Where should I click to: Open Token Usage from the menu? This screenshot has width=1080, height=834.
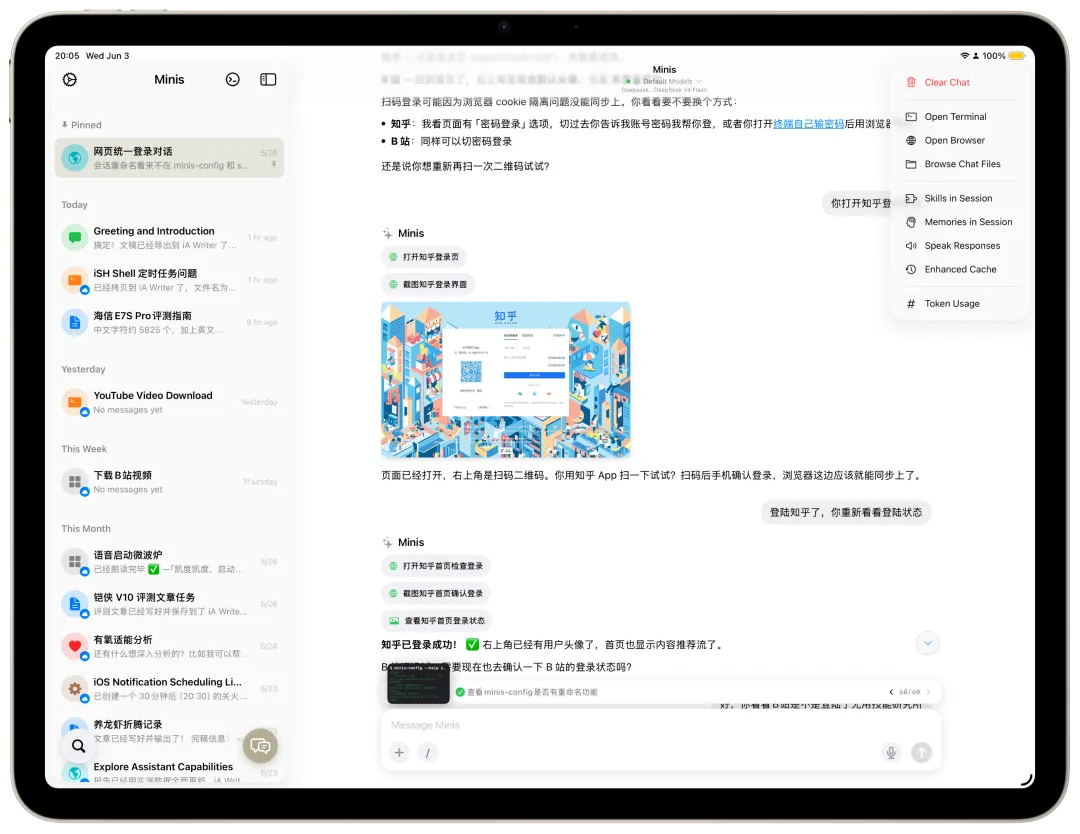coord(959,304)
